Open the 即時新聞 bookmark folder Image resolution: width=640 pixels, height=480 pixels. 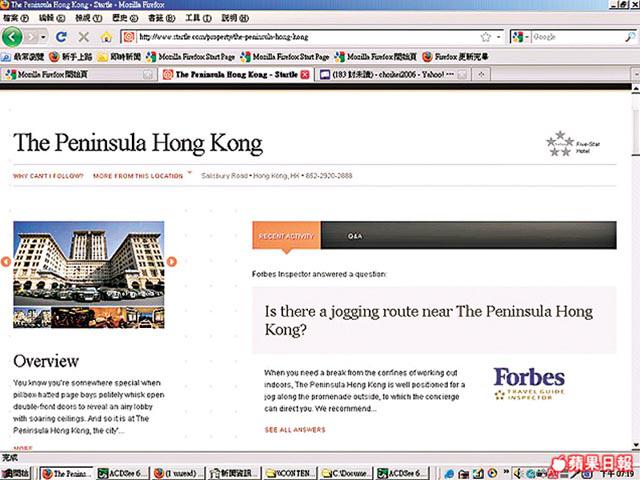(119, 57)
